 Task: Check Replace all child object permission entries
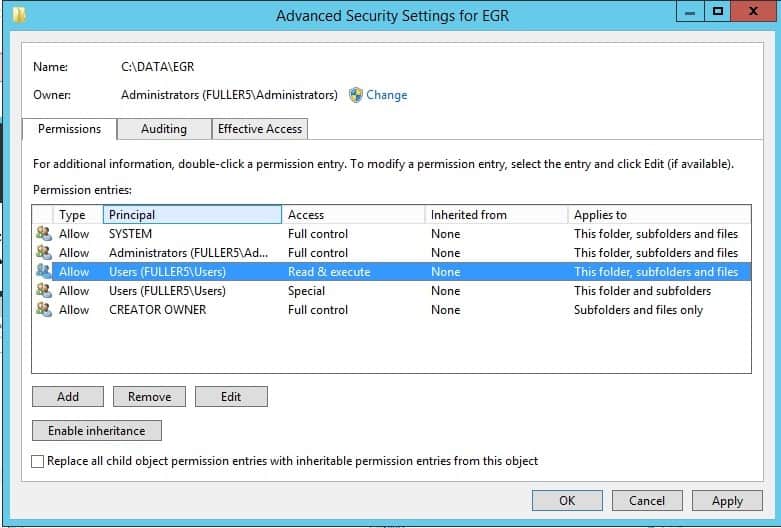point(37,461)
